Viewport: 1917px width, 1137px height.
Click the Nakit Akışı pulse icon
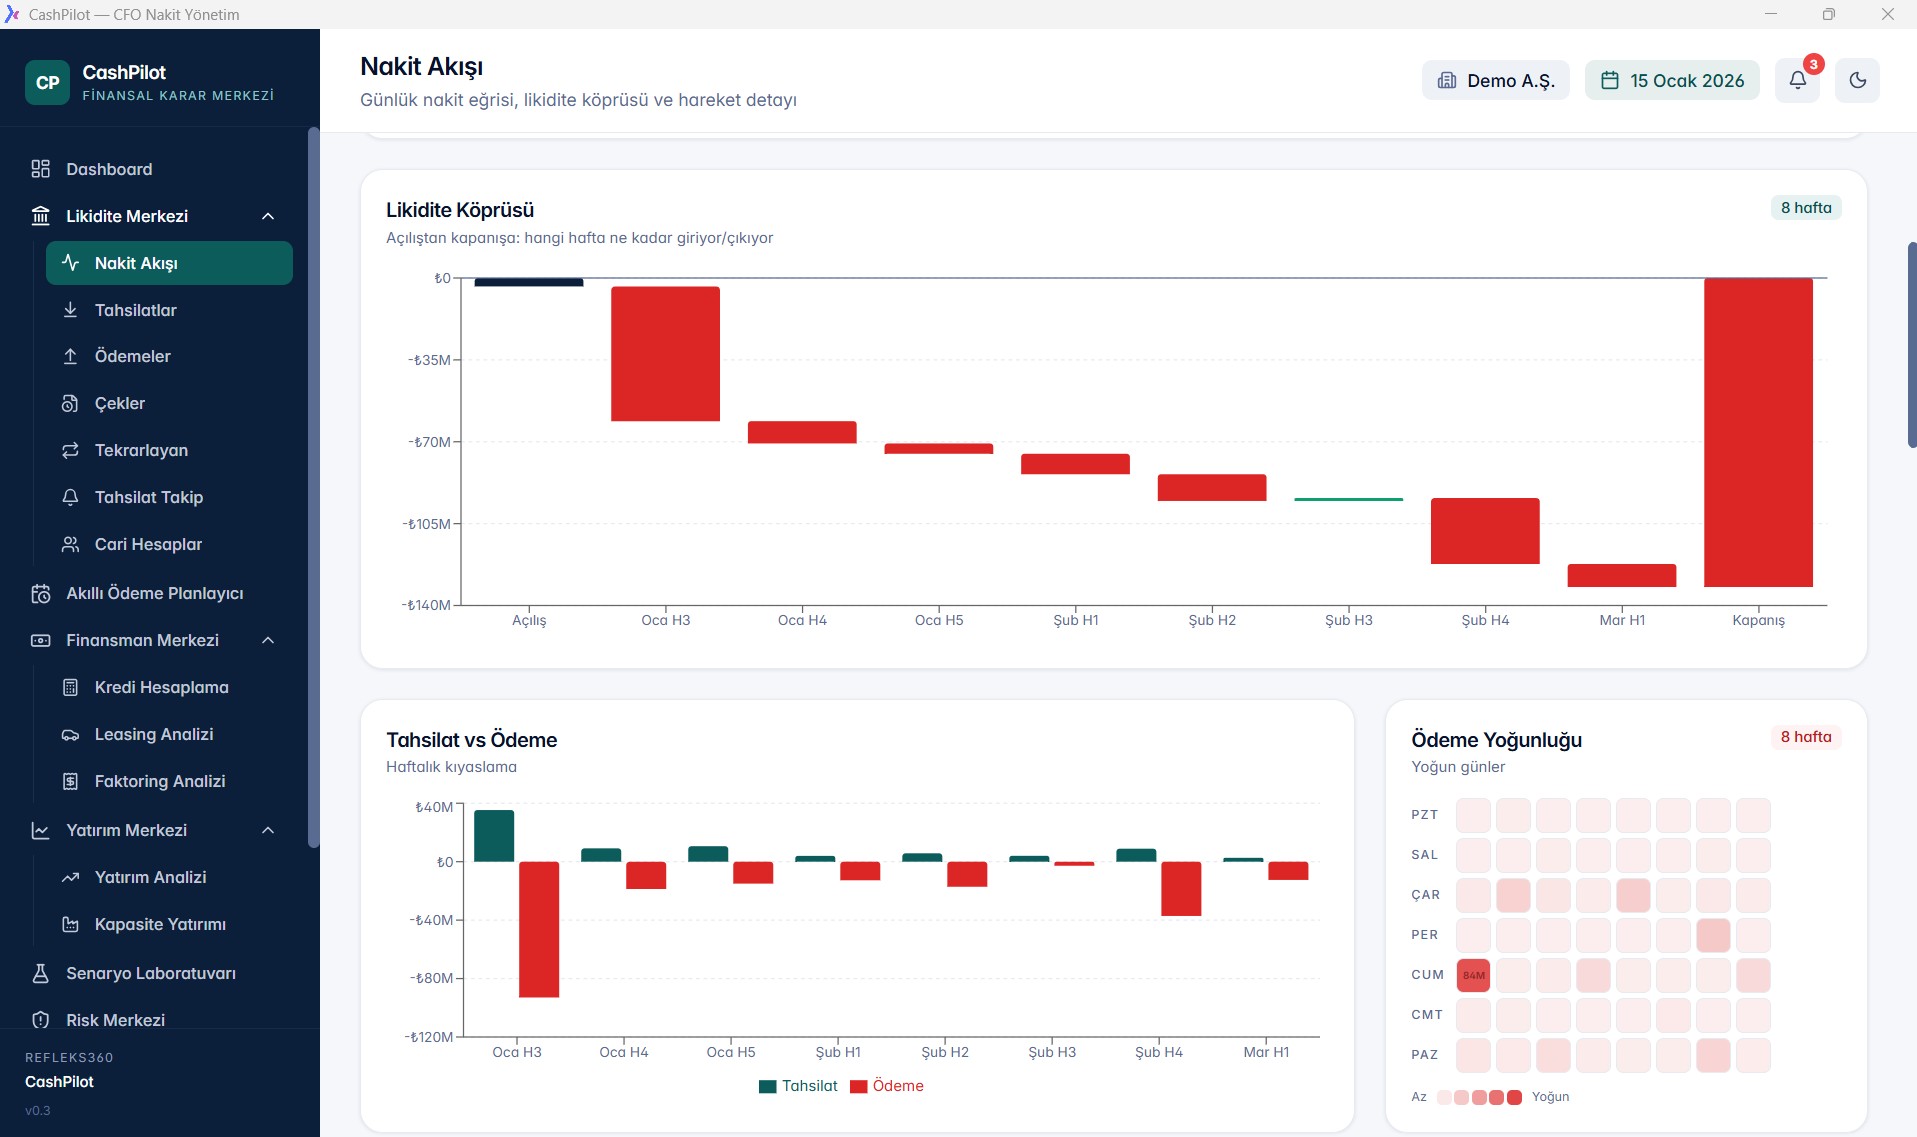(x=70, y=263)
